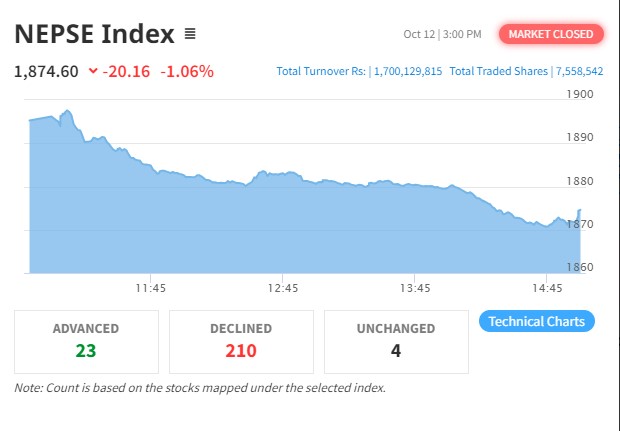Select the Advanced stocks count box
620x431 pixels.
tap(86, 340)
